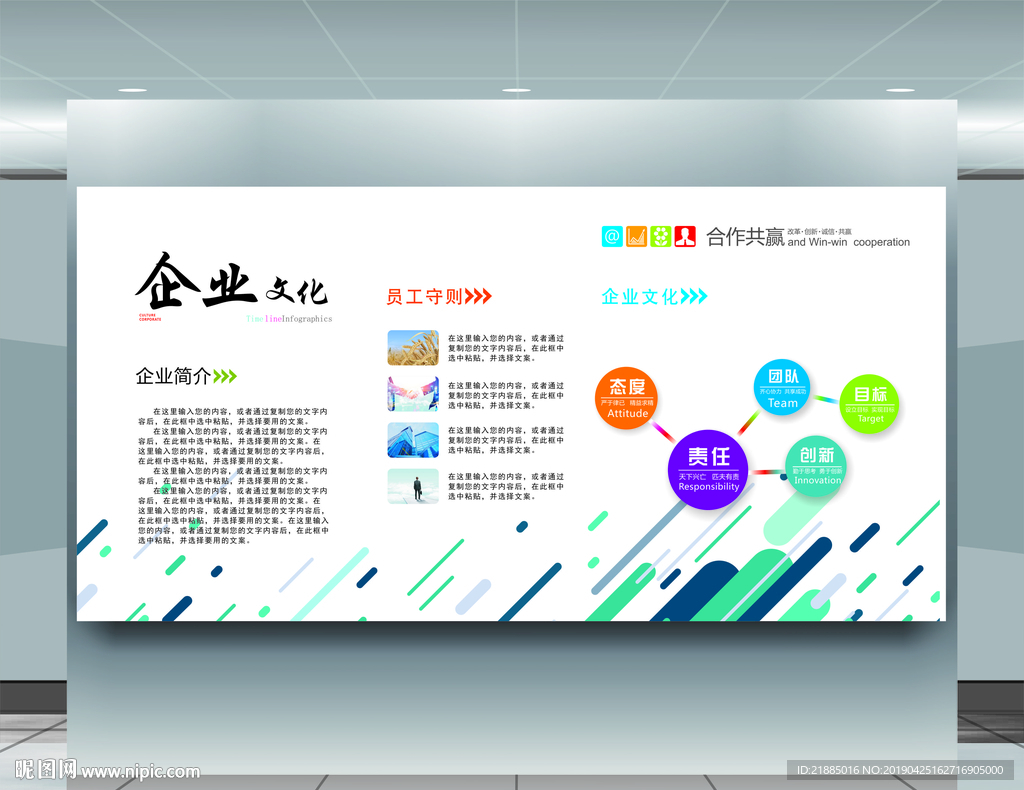Select the orange Attitude circle
Screen dimensions: 1024x790
point(626,398)
